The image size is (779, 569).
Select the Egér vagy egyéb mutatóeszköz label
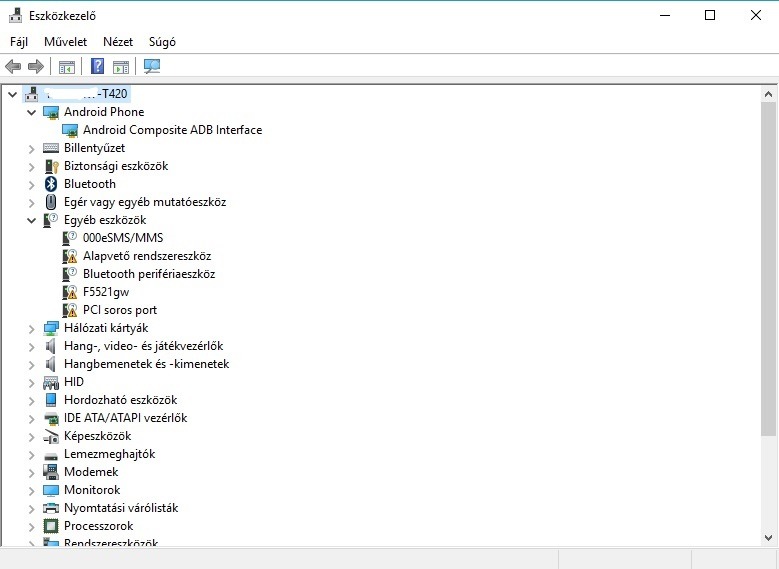pyautogui.click(x=145, y=202)
